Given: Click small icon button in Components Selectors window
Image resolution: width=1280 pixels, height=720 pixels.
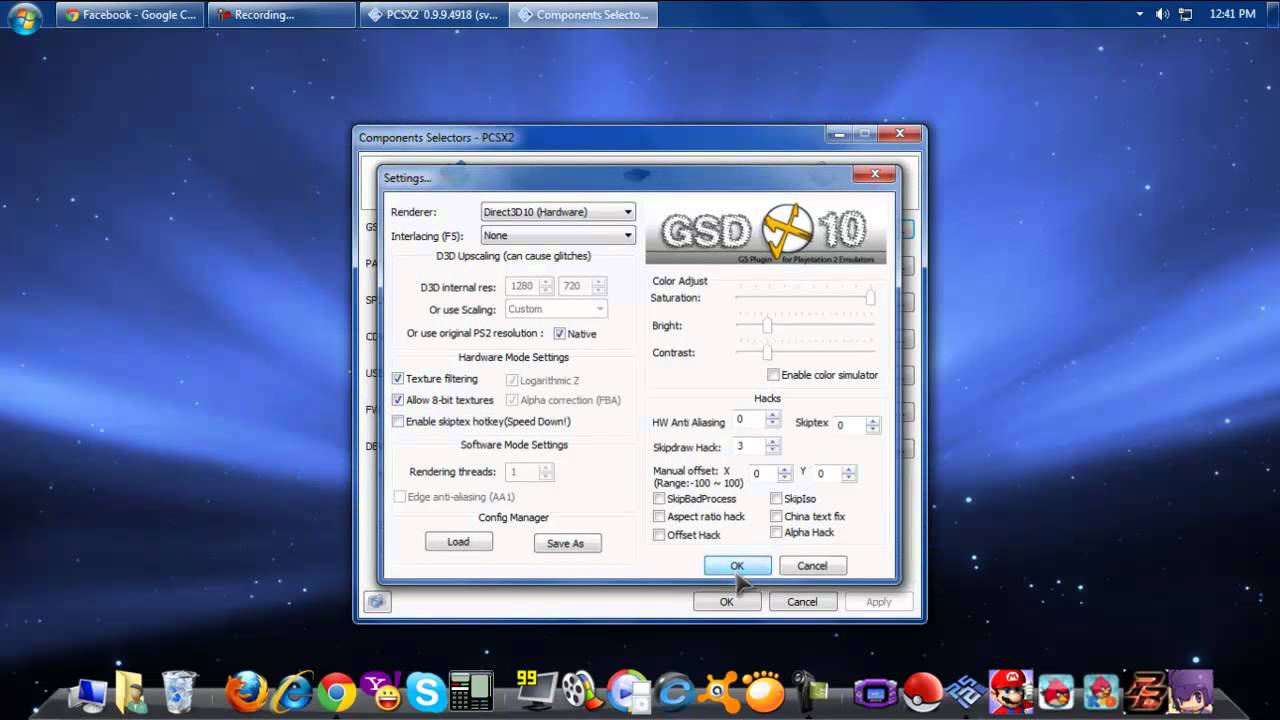Looking at the screenshot, I should (376, 601).
